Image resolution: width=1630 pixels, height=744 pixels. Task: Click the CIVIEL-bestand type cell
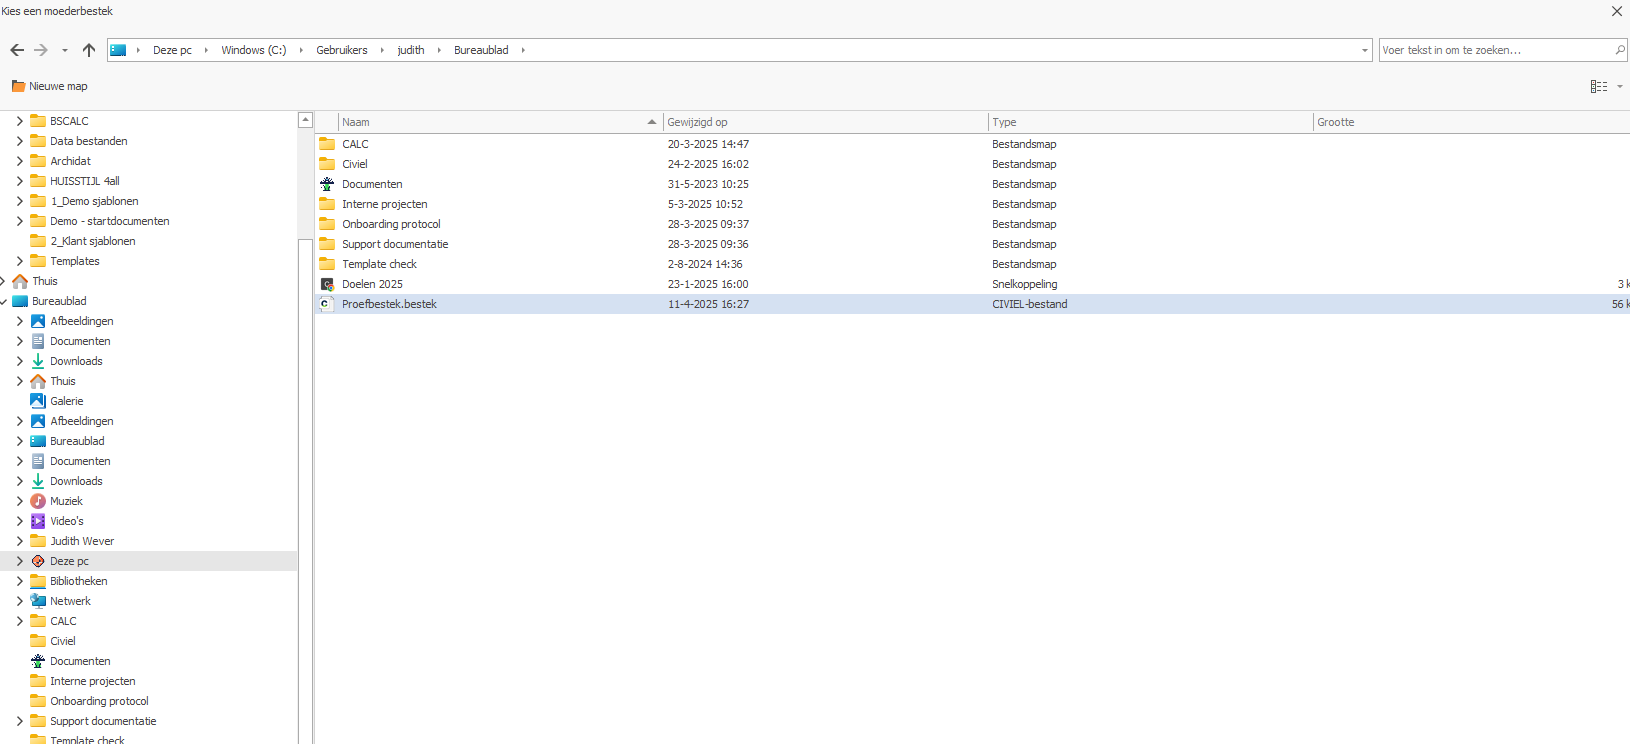coord(1029,304)
